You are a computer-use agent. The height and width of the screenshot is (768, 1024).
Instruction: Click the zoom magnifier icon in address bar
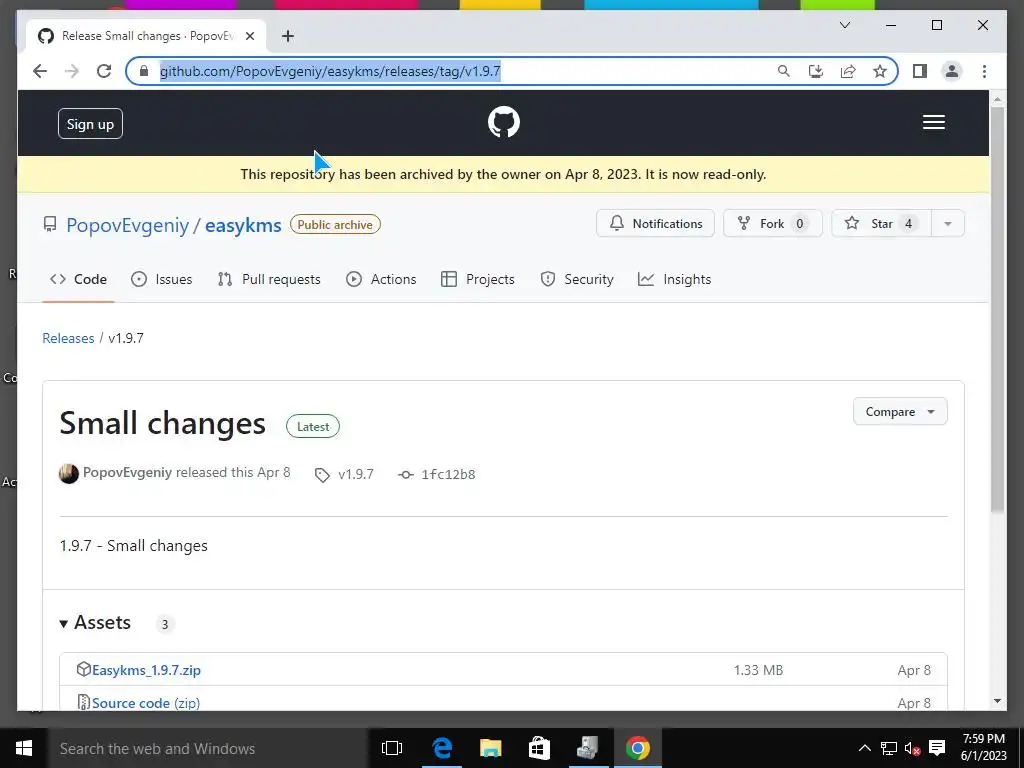(x=784, y=71)
